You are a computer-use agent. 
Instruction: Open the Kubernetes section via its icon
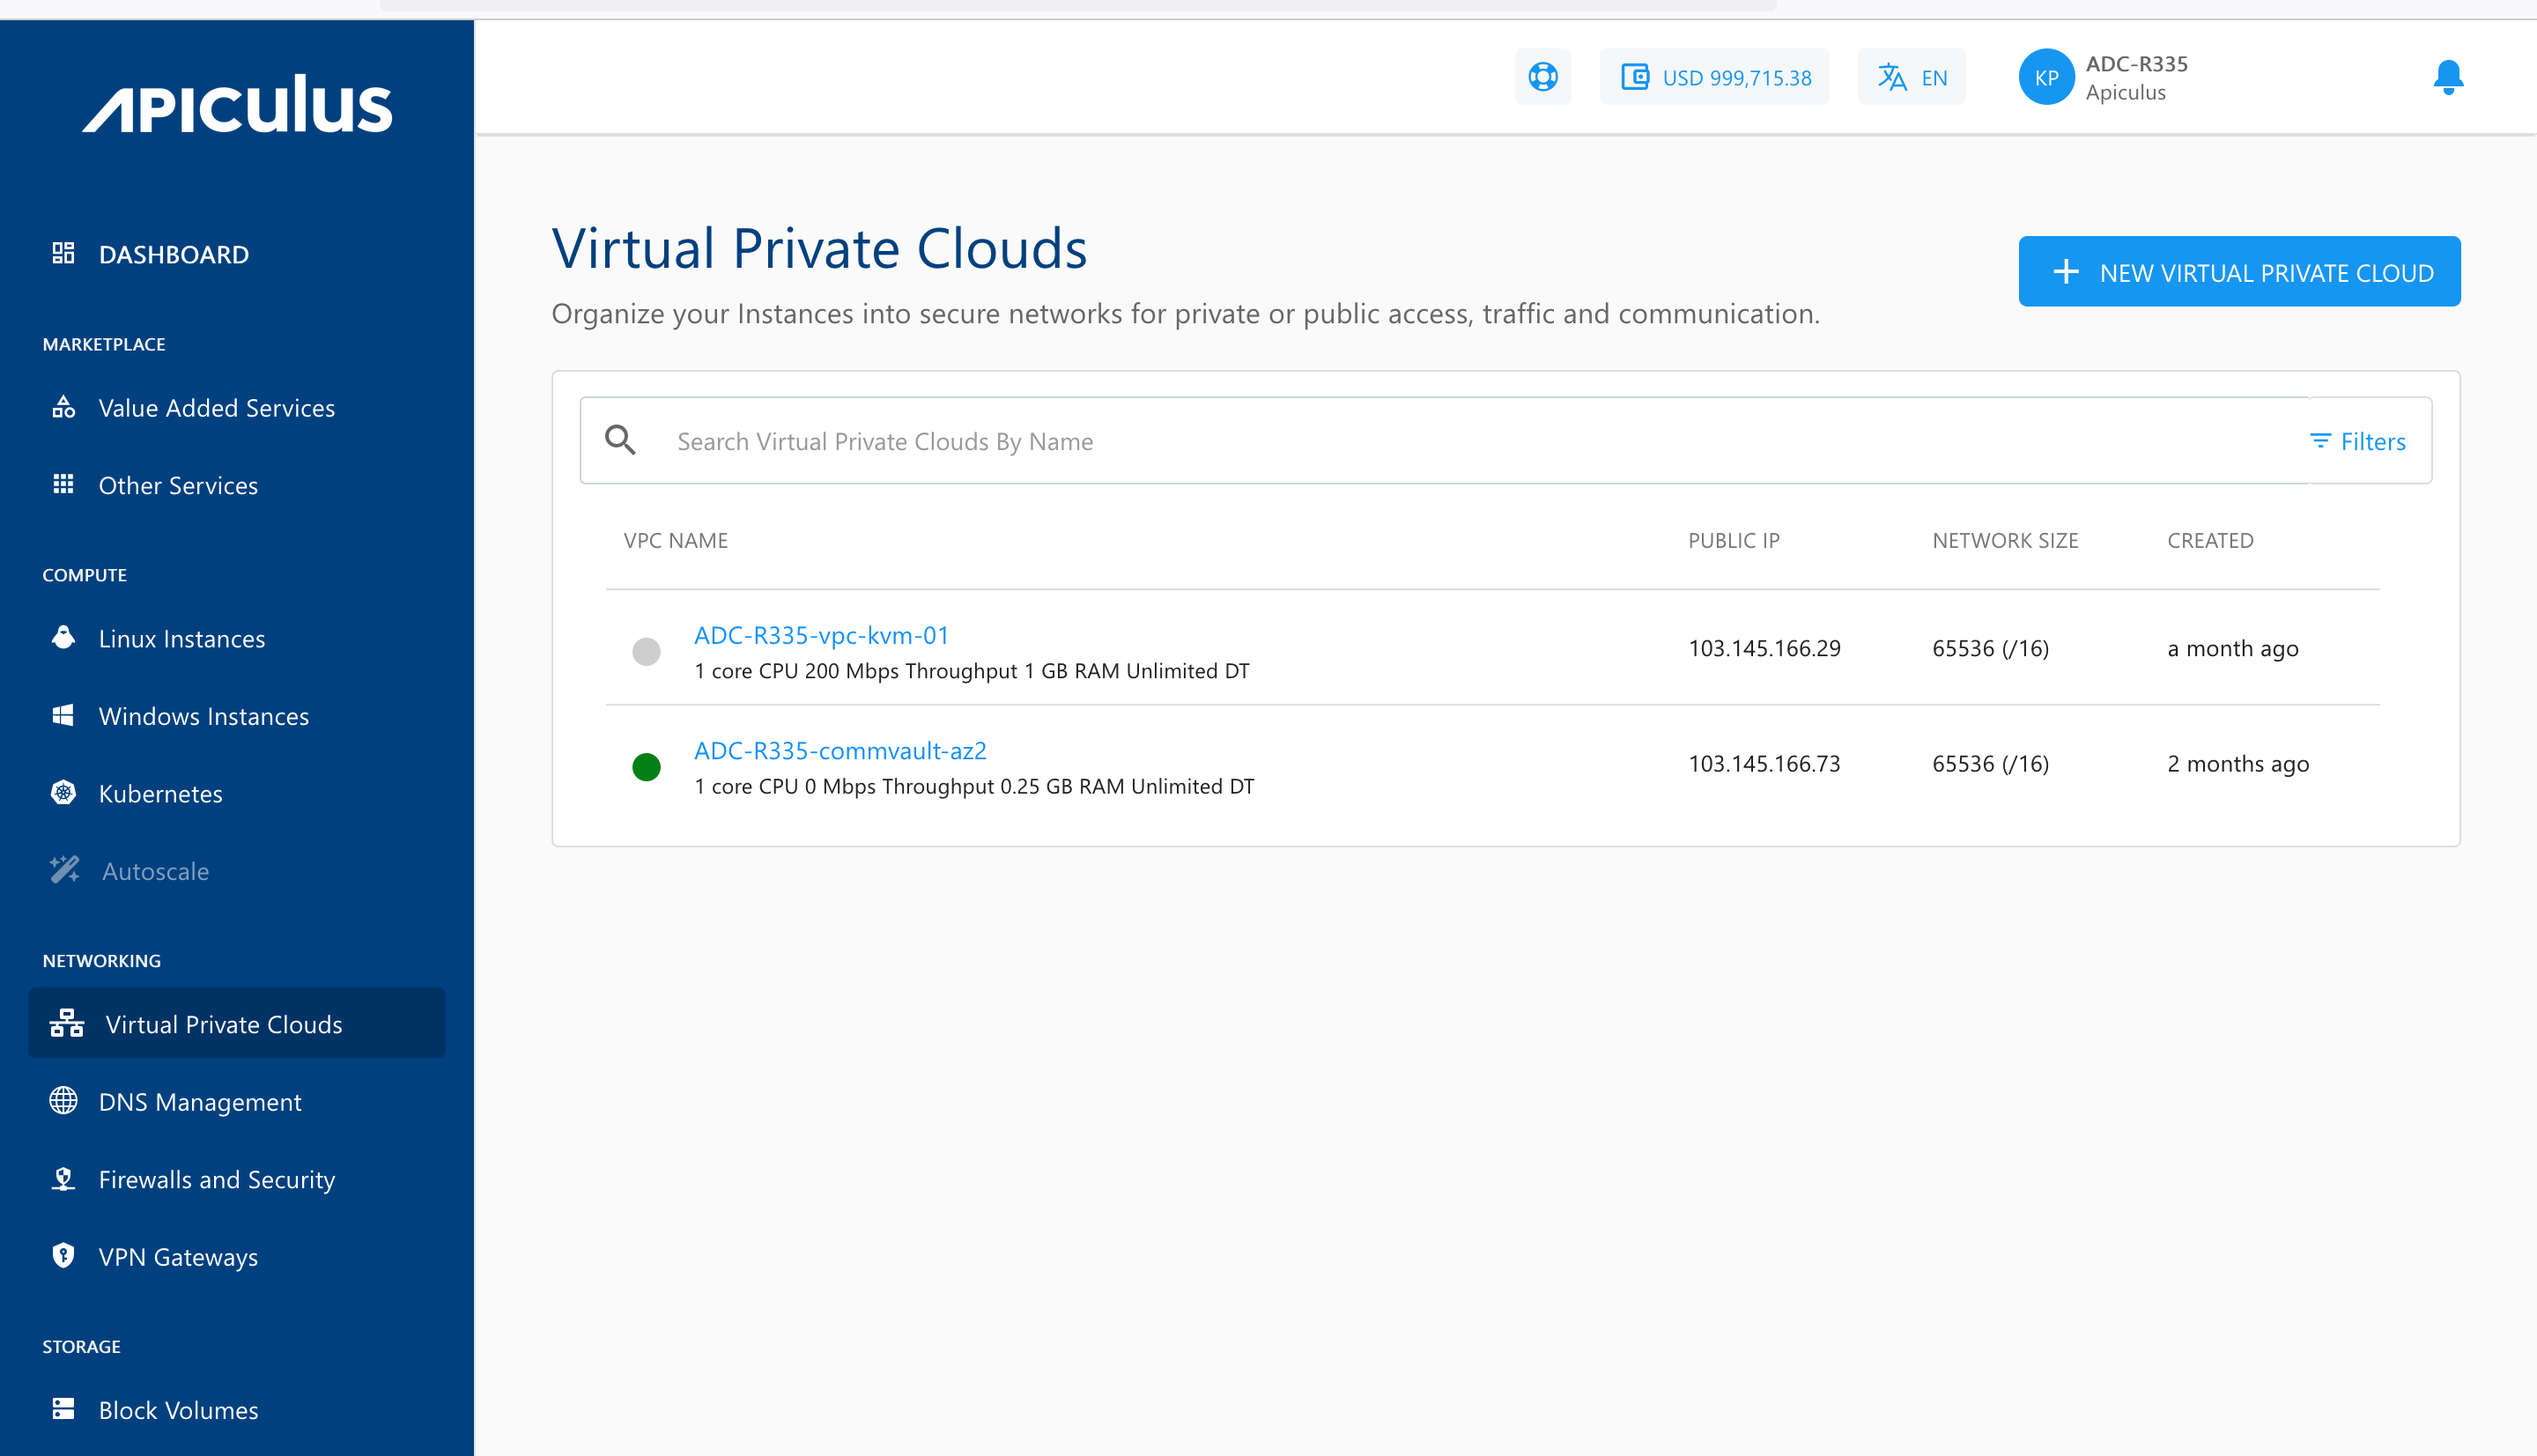63,793
